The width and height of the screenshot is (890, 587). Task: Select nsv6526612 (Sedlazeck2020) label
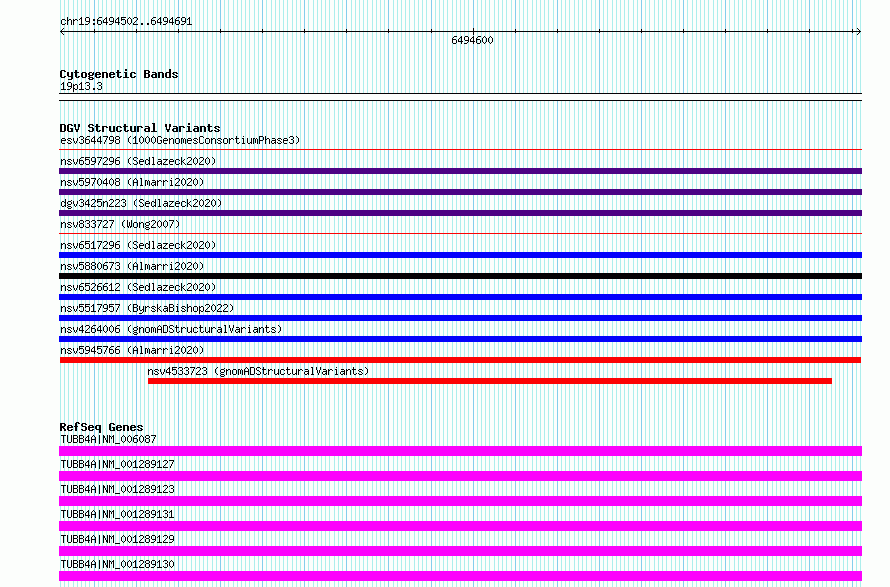(x=138, y=287)
